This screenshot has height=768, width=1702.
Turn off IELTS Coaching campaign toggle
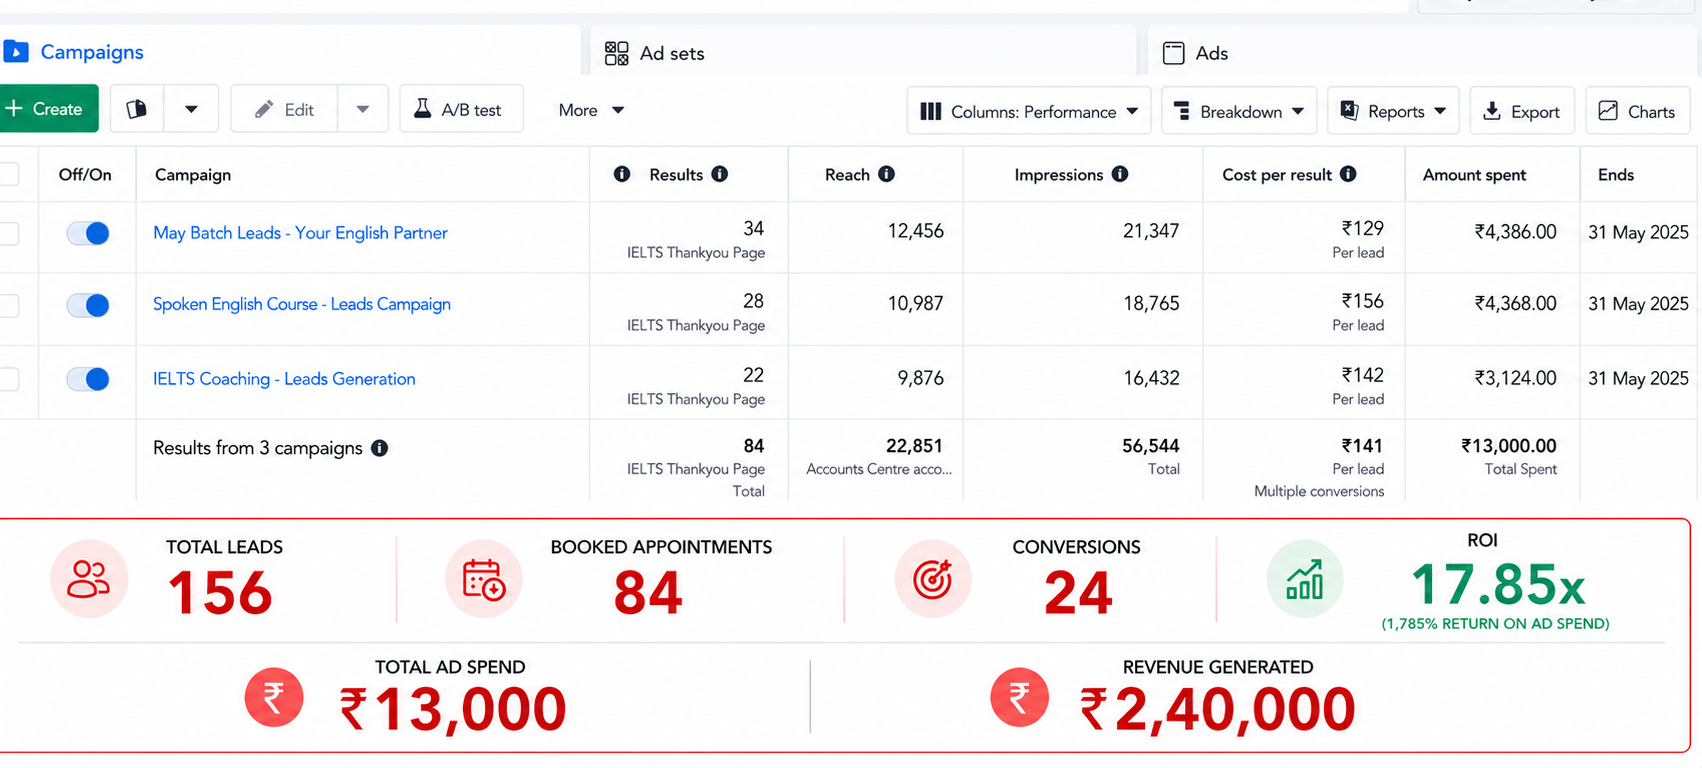pyautogui.click(x=88, y=379)
